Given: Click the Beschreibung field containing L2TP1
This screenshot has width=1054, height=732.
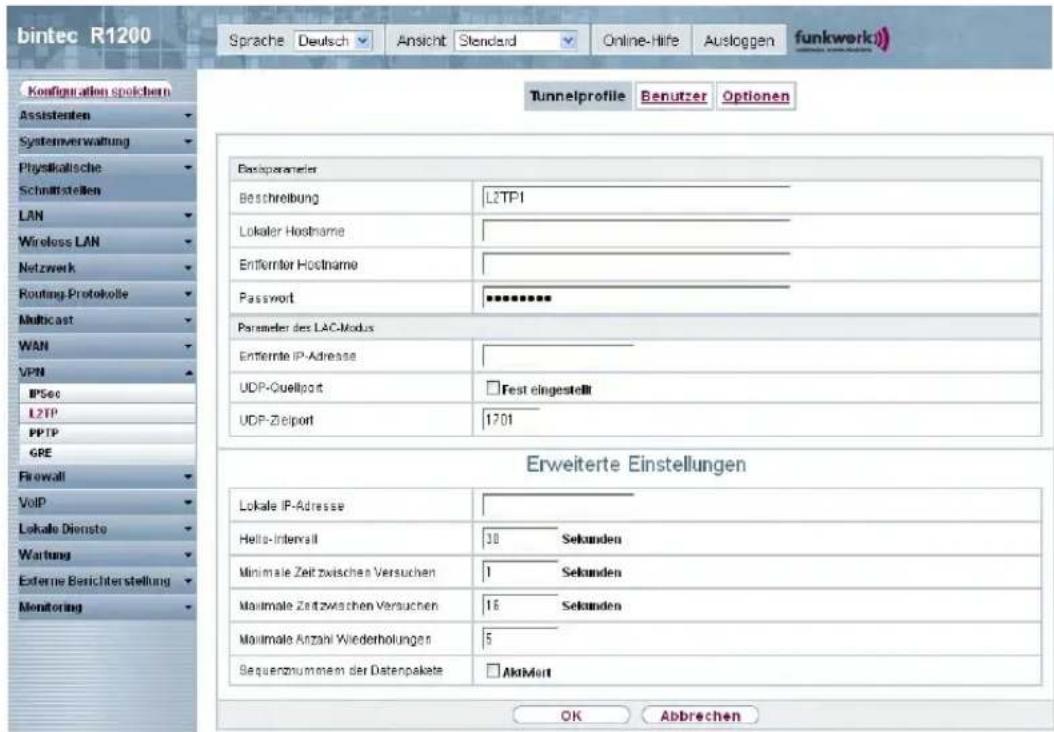Looking at the screenshot, I should click(636, 198).
